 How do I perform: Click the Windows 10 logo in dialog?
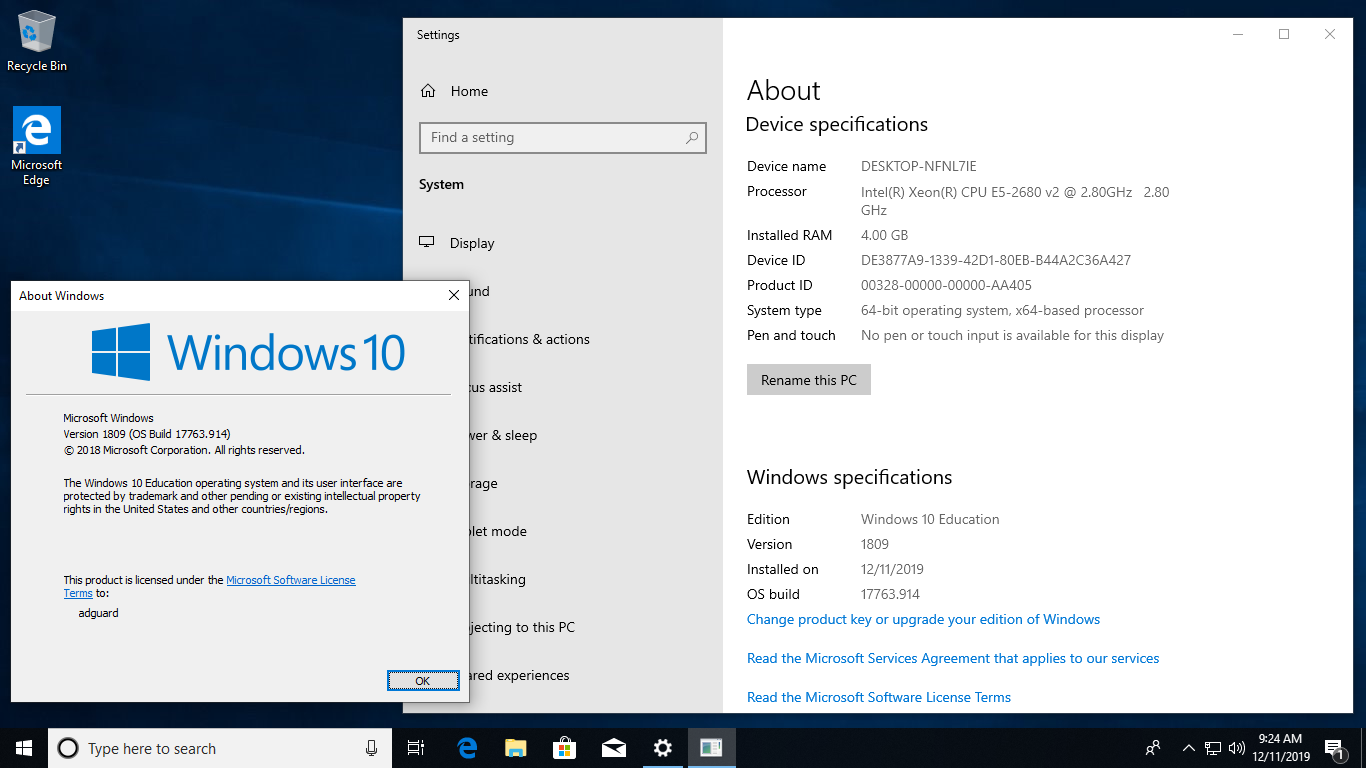tap(248, 352)
